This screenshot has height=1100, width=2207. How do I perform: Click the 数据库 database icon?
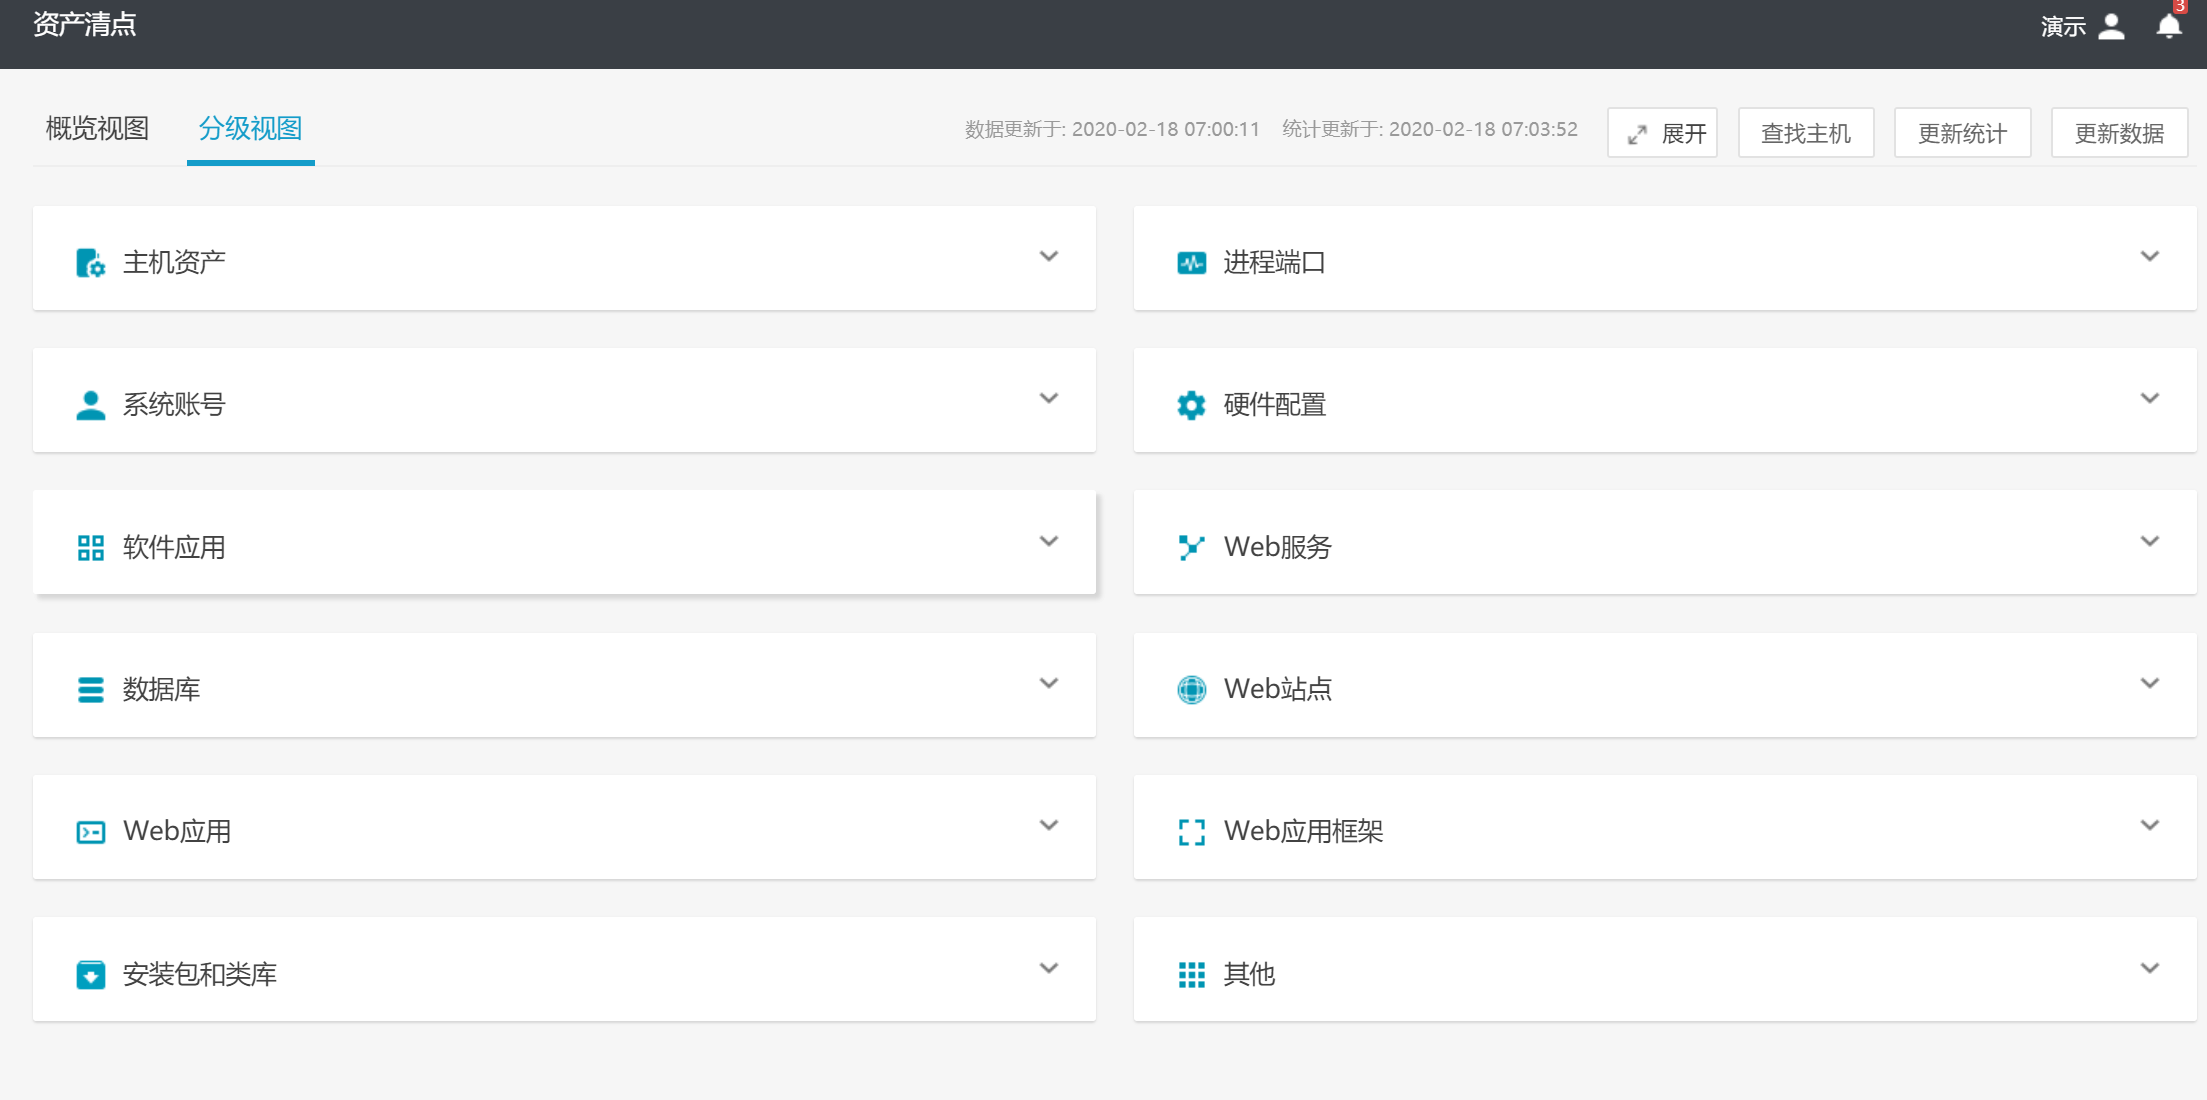tap(90, 690)
